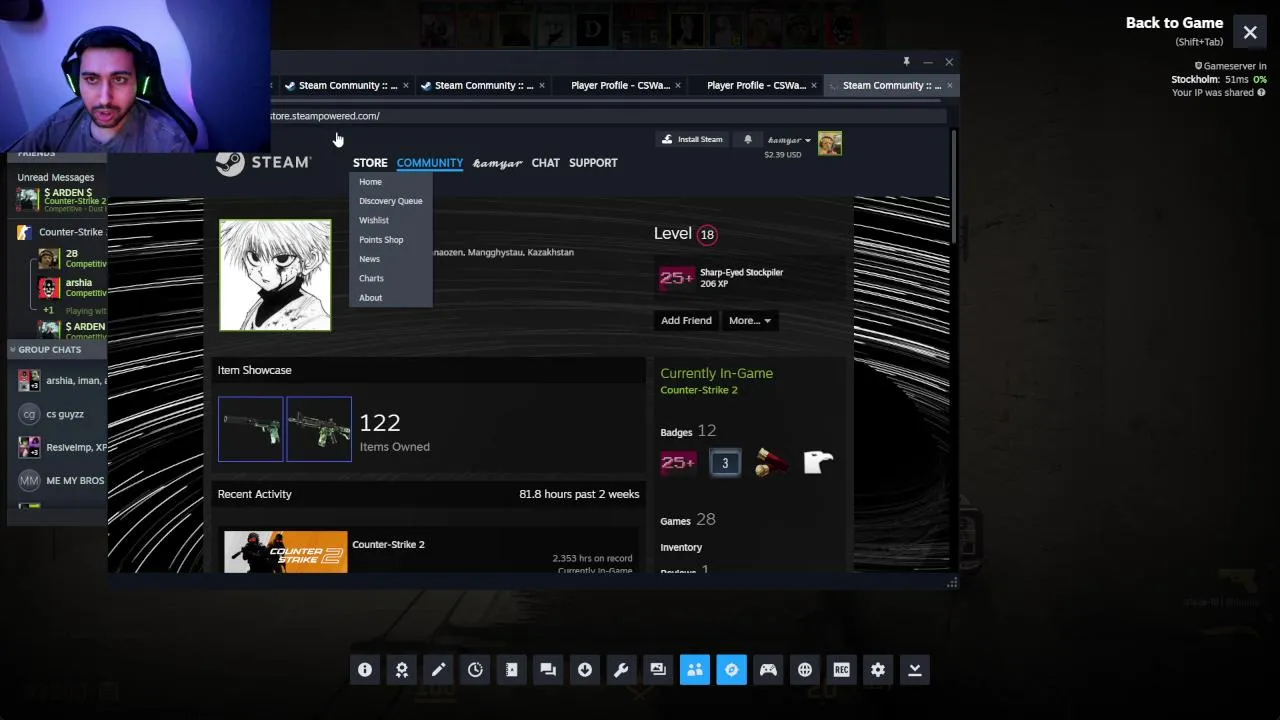Open the kamyar account dropdown at top right
The height and width of the screenshot is (720, 1280).
coord(789,140)
